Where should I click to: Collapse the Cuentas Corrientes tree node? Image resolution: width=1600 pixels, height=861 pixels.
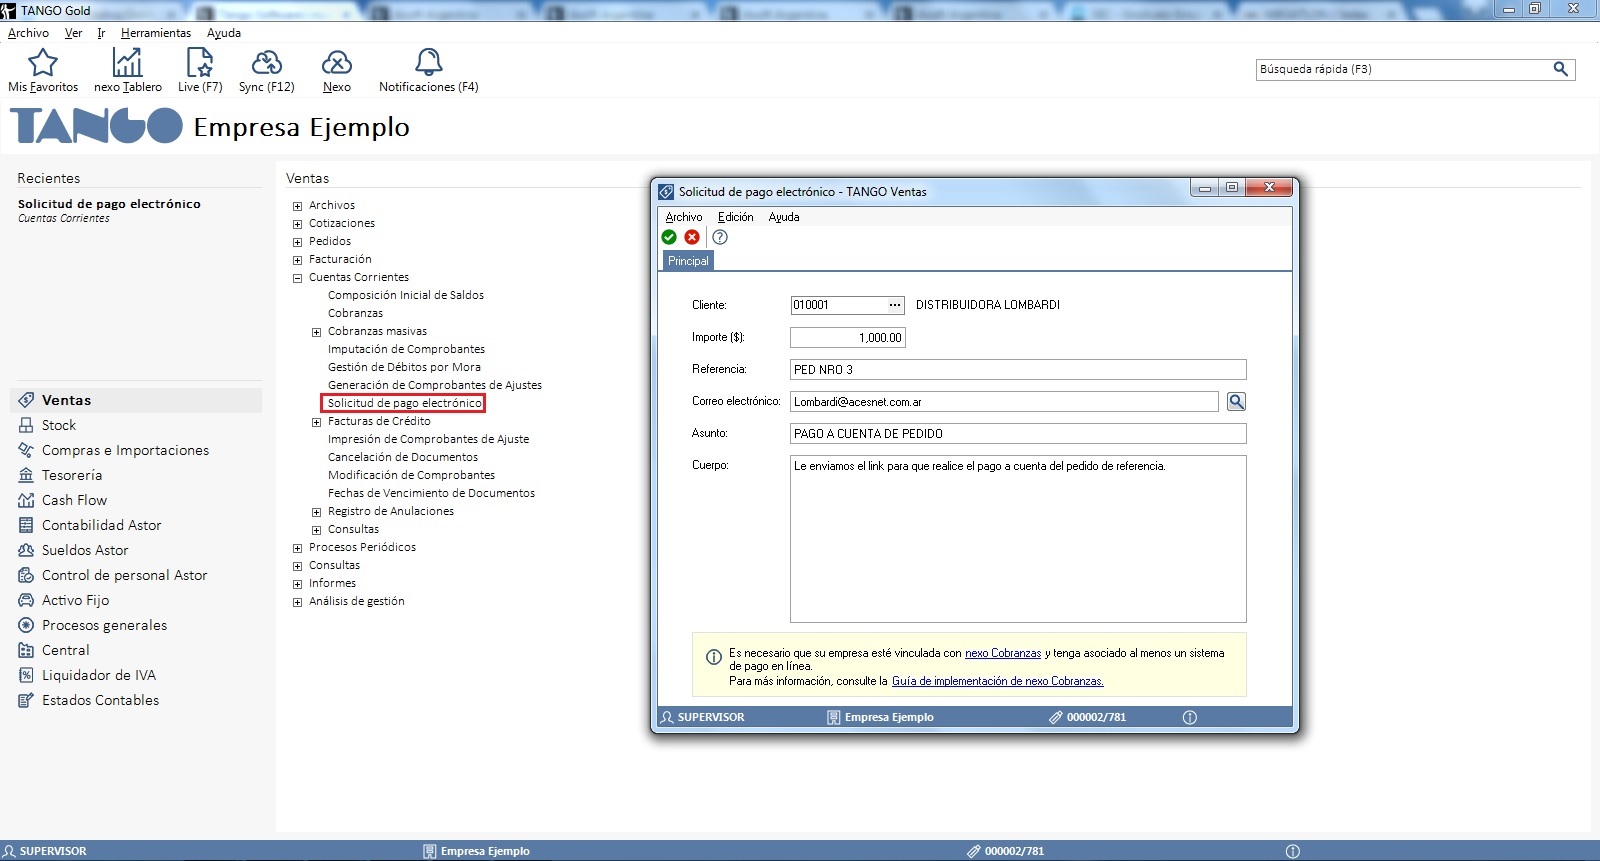coord(297,278)
